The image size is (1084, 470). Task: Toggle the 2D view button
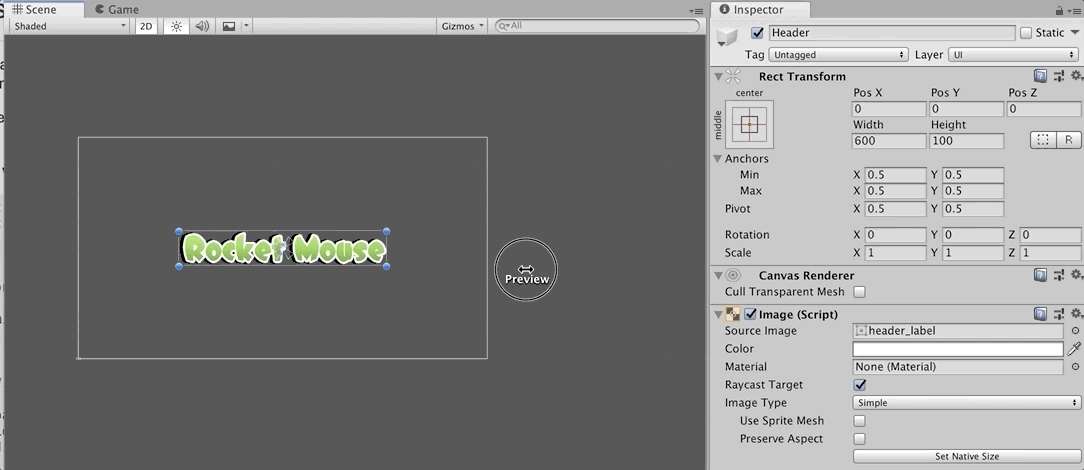point(146,26)
